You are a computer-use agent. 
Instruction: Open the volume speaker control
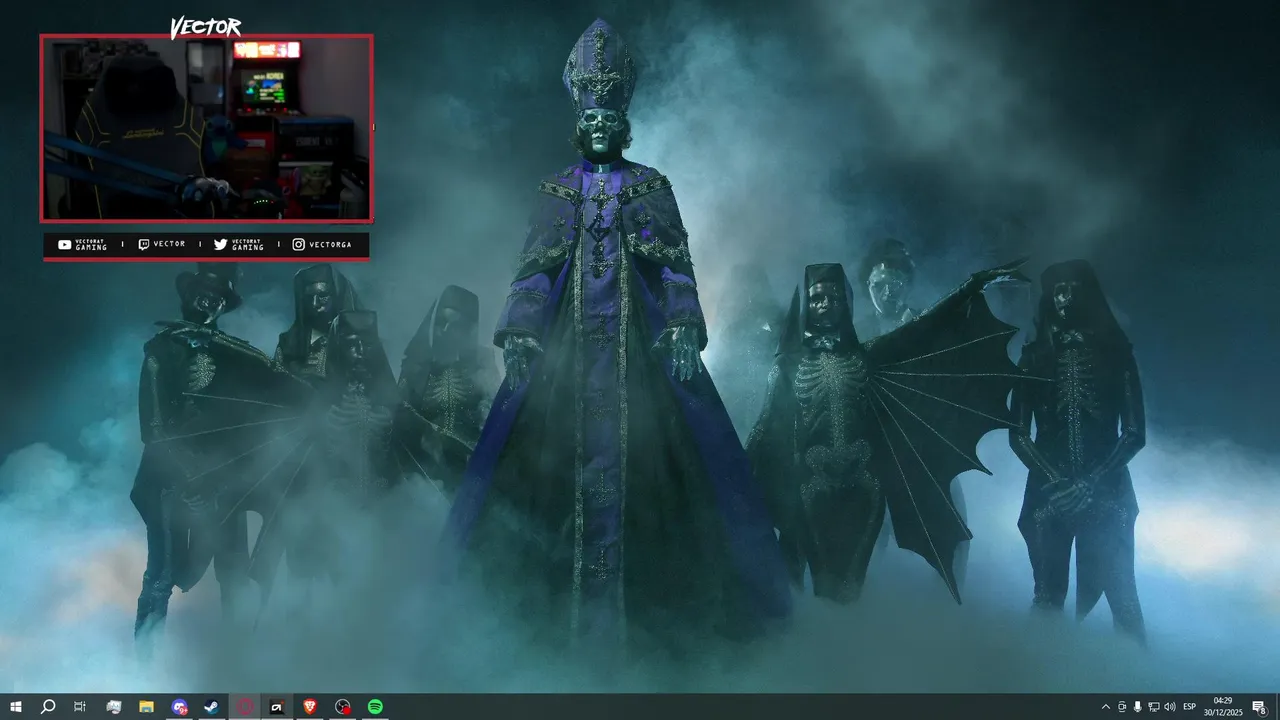tap(1170, 707)
